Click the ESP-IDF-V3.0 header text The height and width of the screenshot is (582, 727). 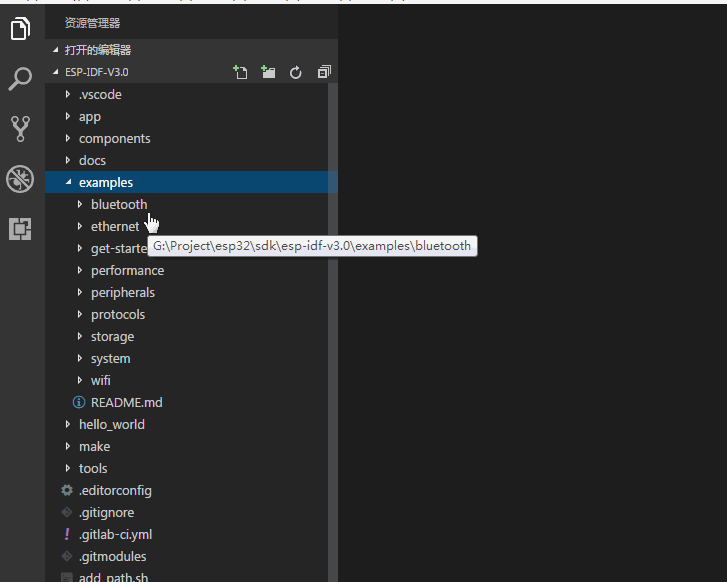(x=96, y=72)
